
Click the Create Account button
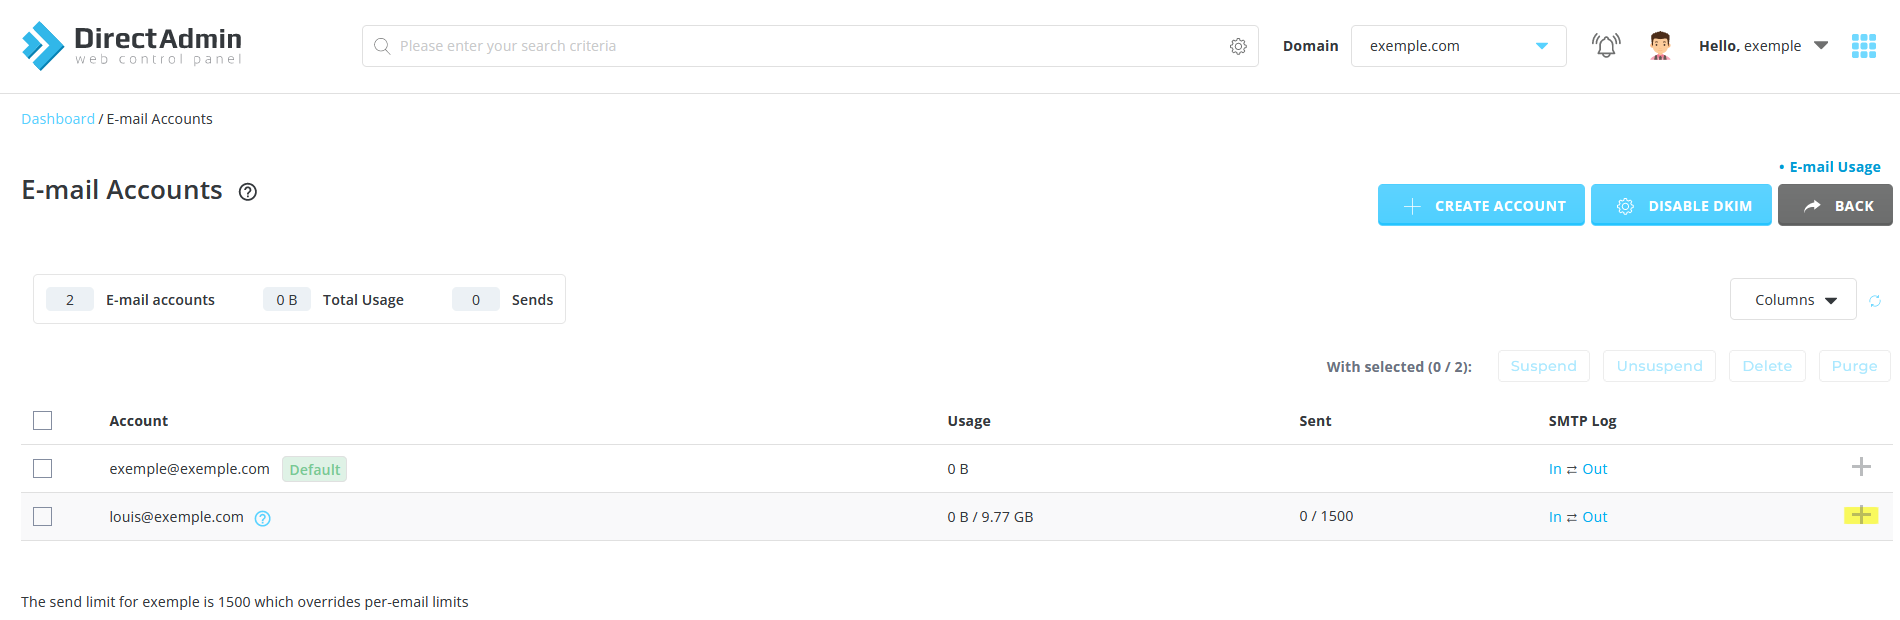tap(1481, 205)
